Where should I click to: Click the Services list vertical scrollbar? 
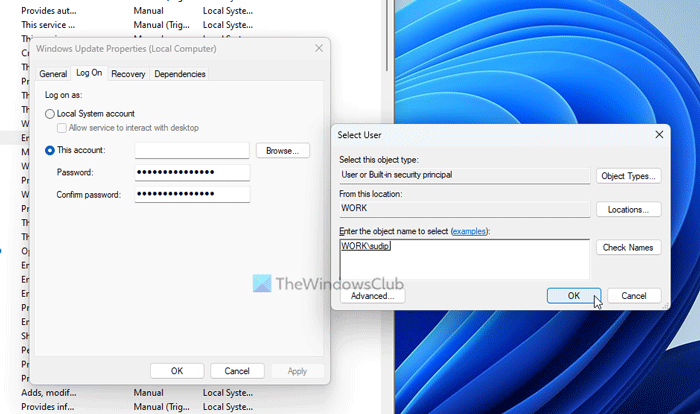click(x=387, y=36)
